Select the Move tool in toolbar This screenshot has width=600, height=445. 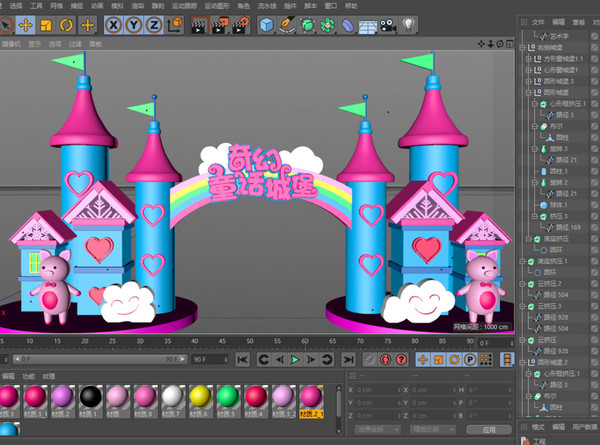(25, 25)
